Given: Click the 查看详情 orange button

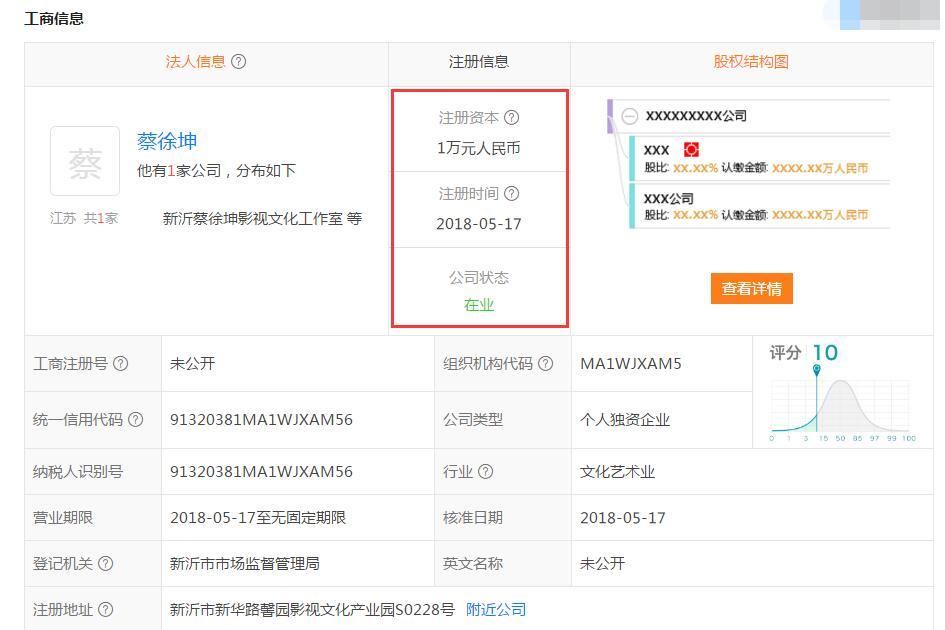Looking at the screenshot, I should click(x=752, y=288).
